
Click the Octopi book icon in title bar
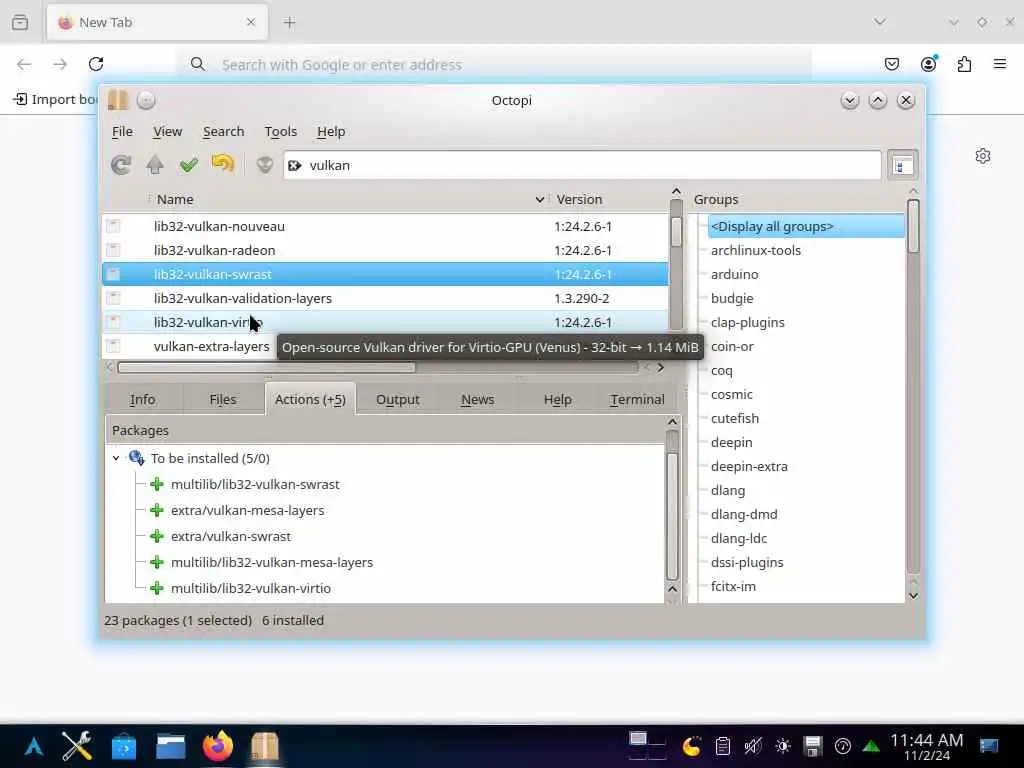[118, 100]
